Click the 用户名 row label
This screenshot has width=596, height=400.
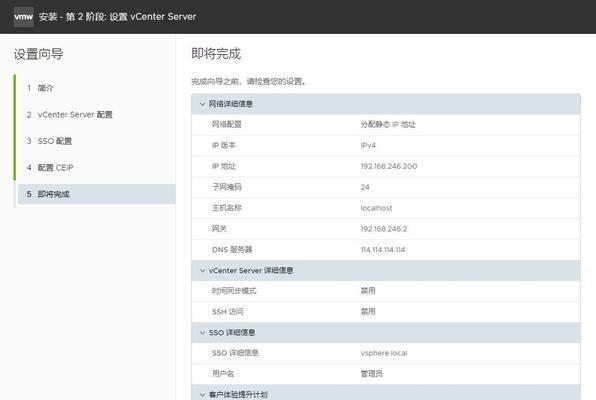tap(223, 374)
